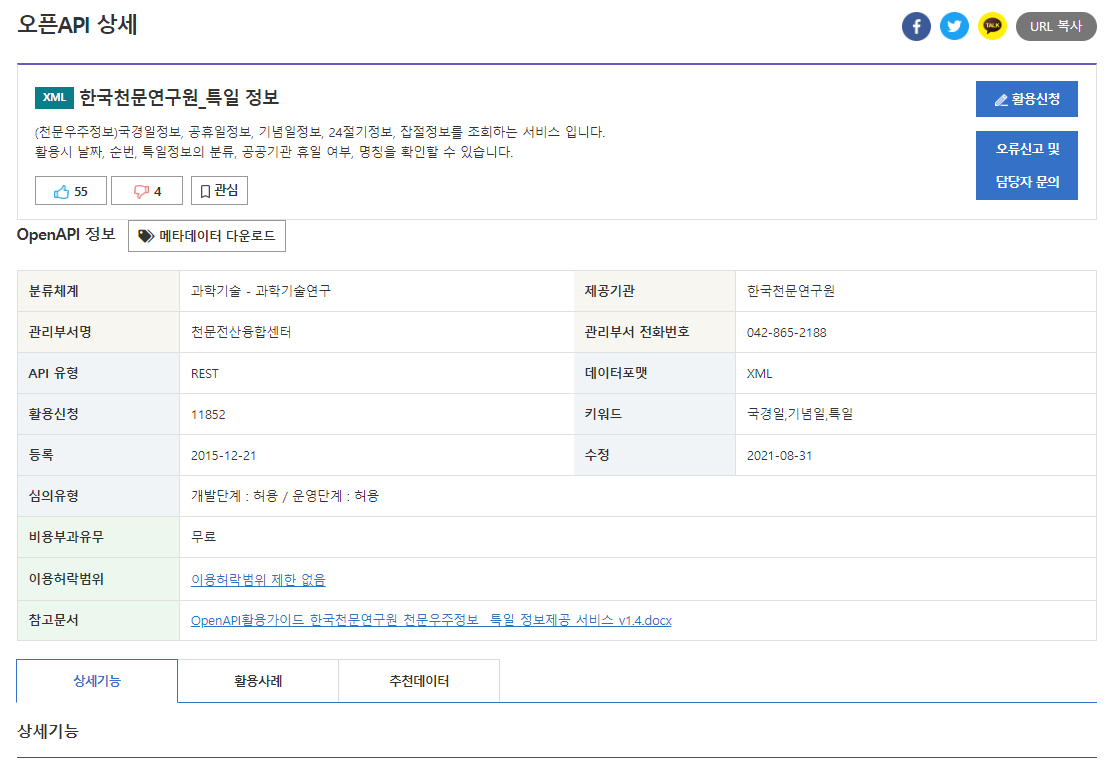1109x764 pixels.
Task: Select department name 천문전산융합센터
Action: pos(241,332)
